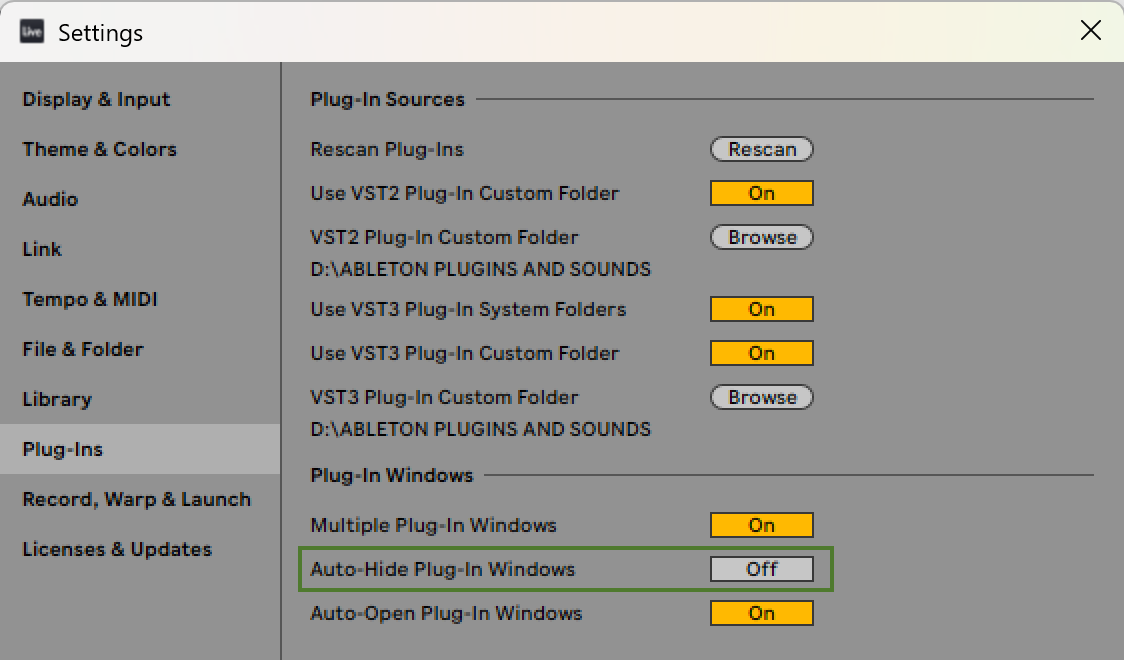Toggle Use VST3 Plug-In System Folders
This screenshot has height=660, width=1124.
point(762,310)
